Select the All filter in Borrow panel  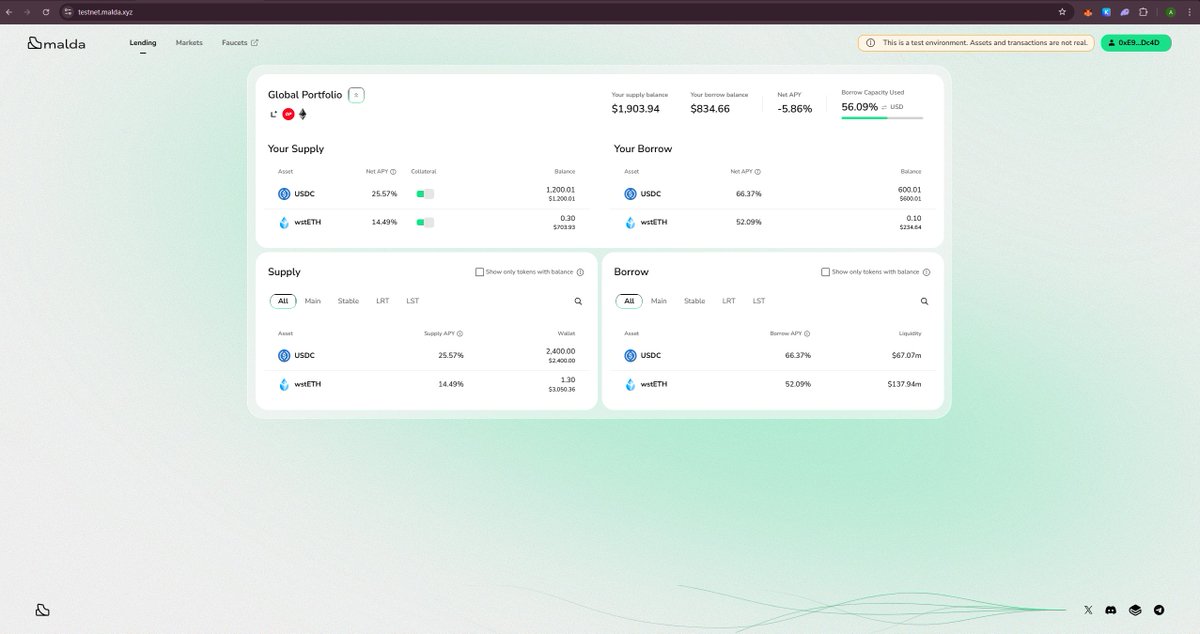tap(629, 301)
